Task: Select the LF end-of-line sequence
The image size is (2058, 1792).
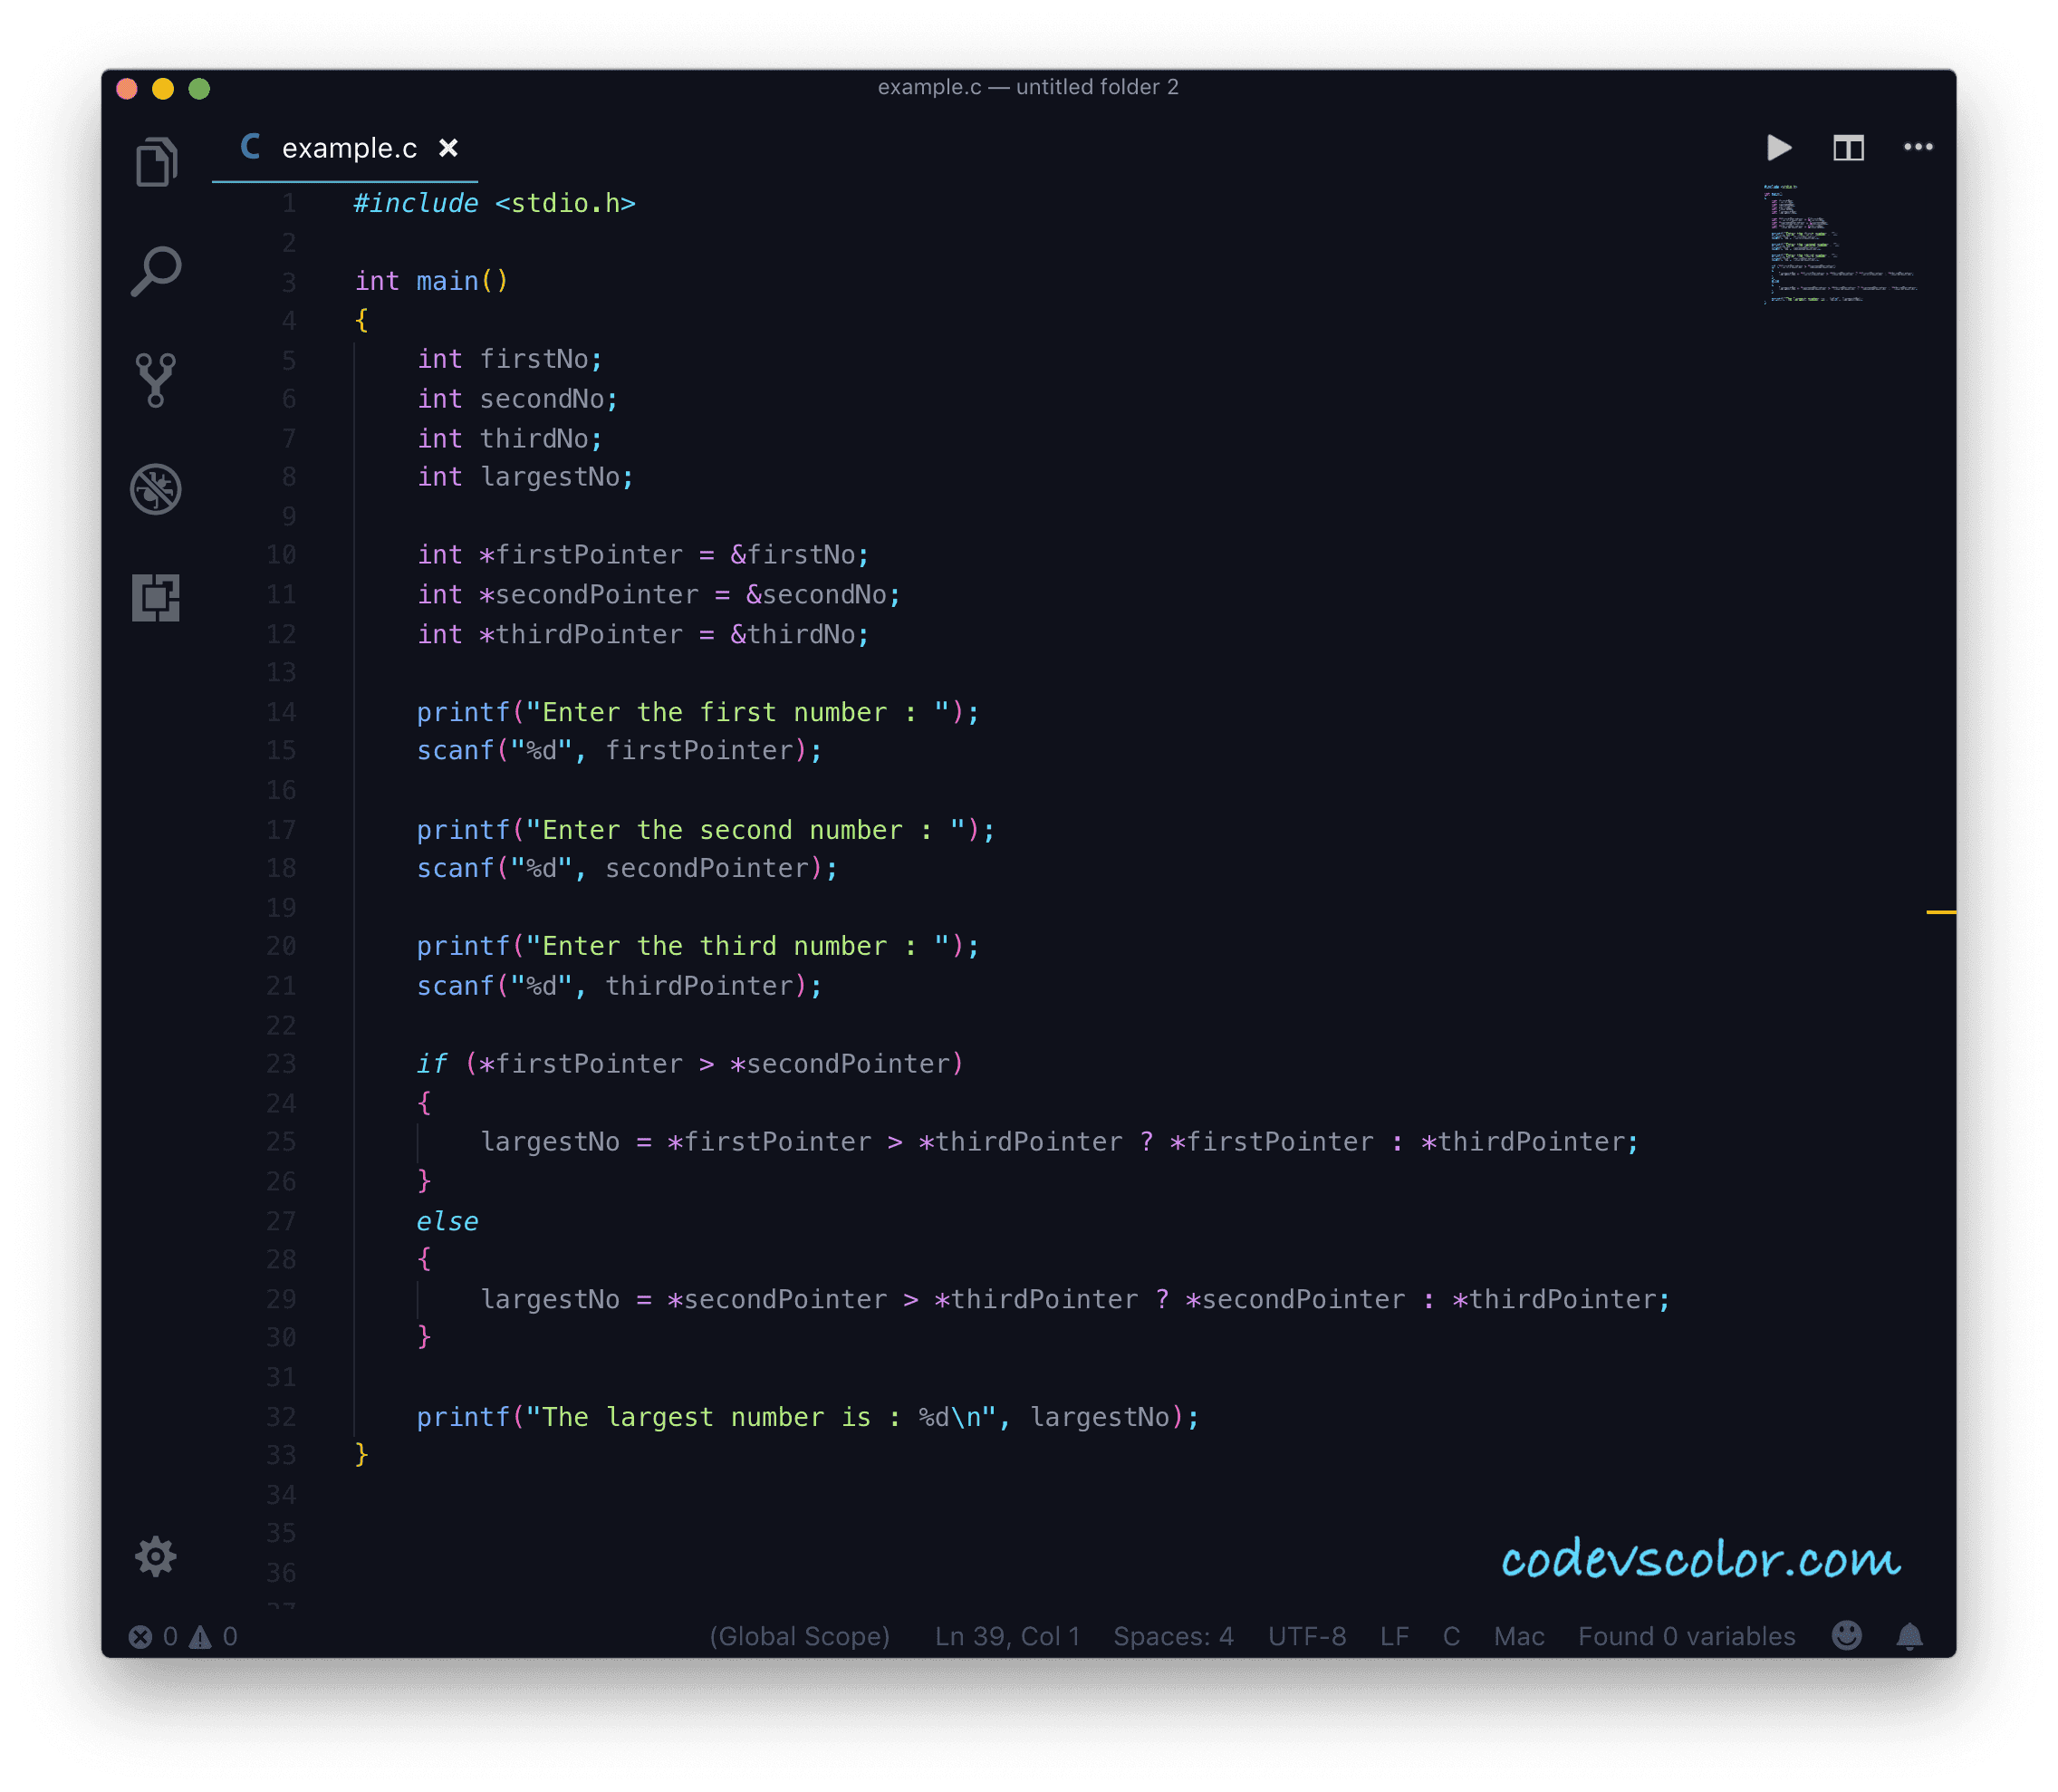Action: tap(1394, 1637)
